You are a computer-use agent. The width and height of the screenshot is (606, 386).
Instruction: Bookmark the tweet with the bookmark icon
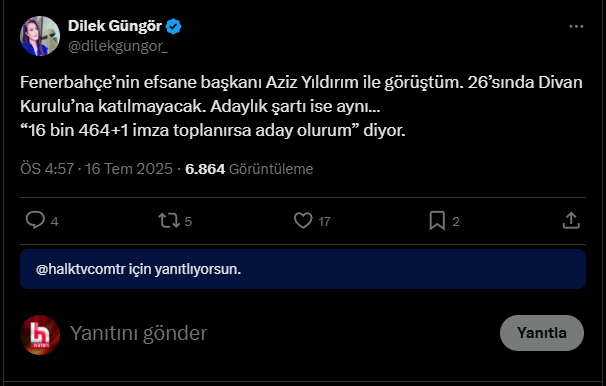437,221
